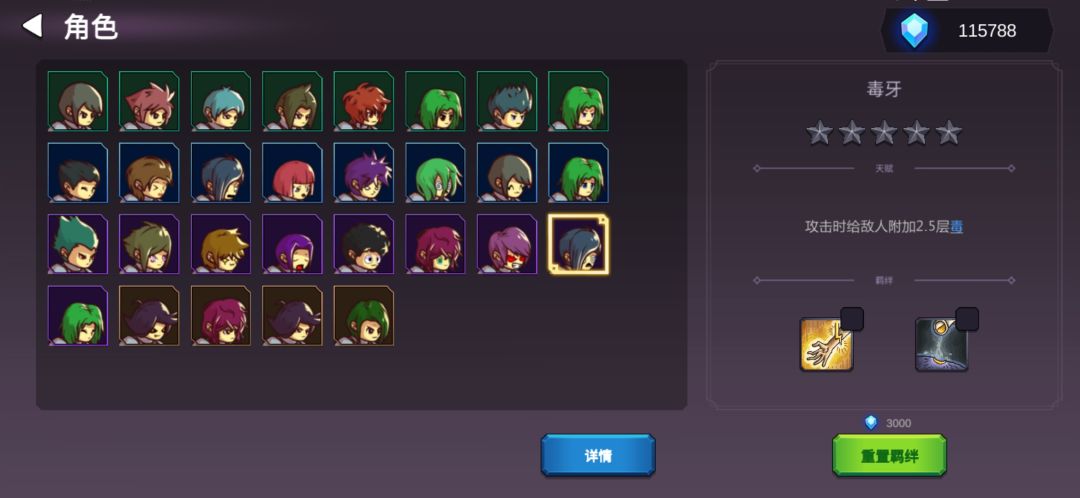Pick the green-haired character in gold frame

click(364, 316)
